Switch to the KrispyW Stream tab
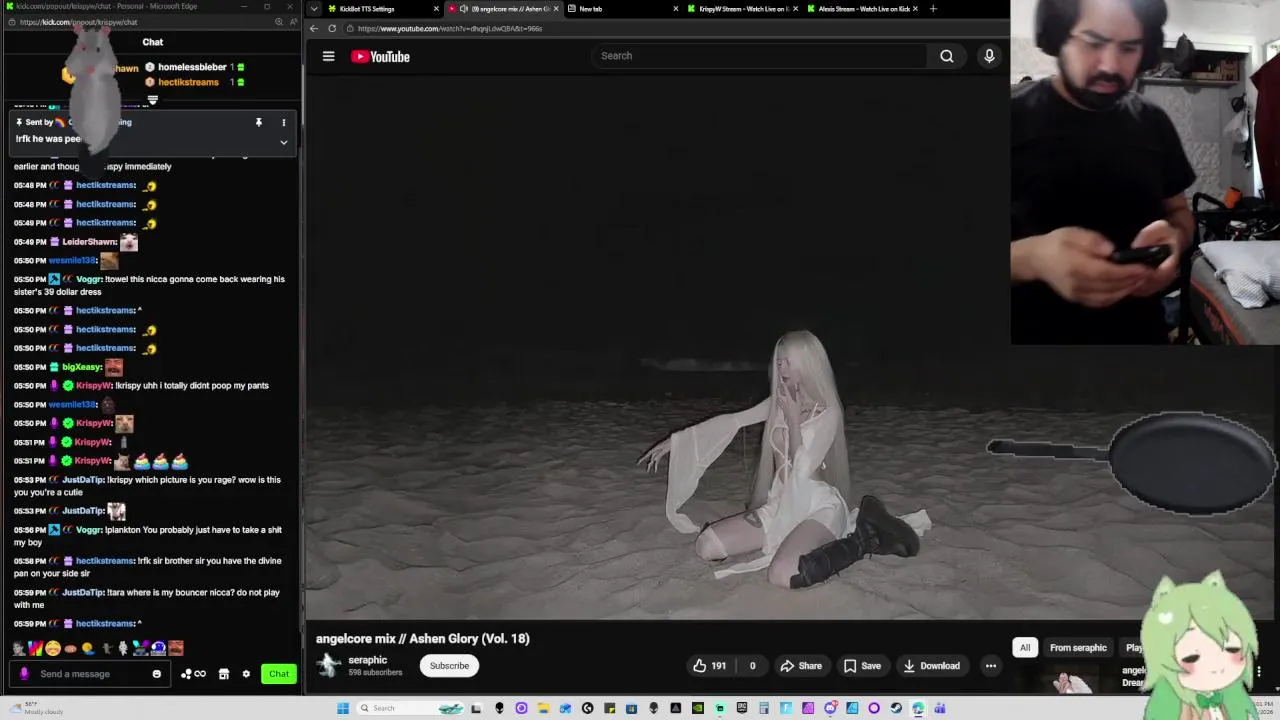The height and width of the screenshot is (720, 1280). point(743,9)
